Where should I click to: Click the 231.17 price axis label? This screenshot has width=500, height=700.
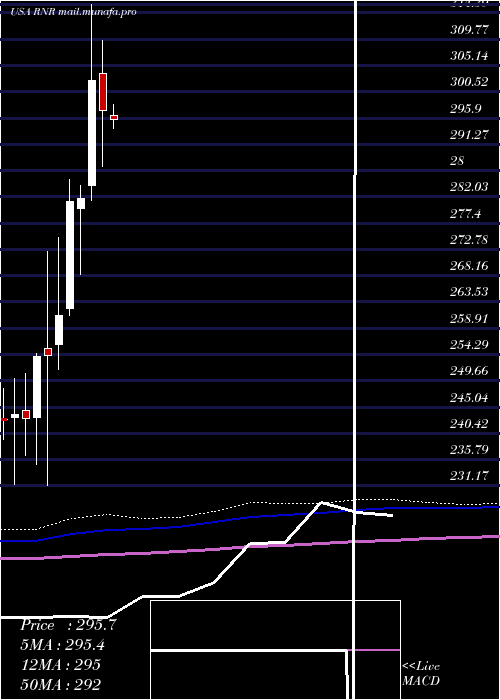[470, 475]
